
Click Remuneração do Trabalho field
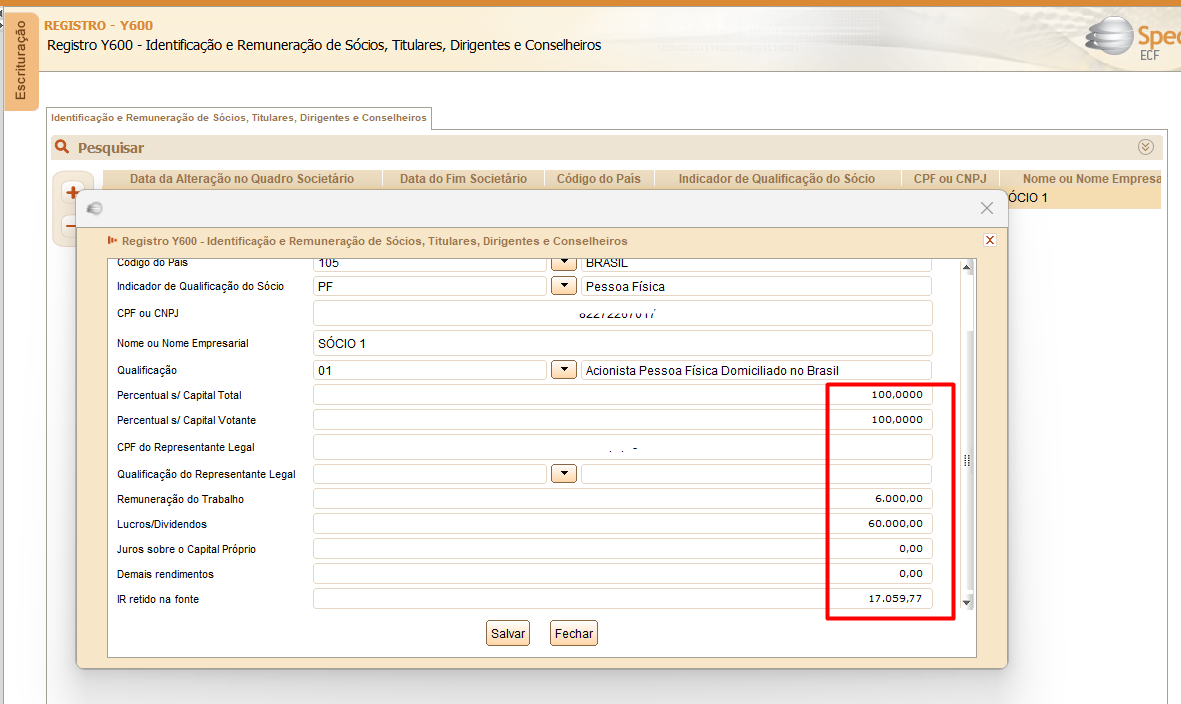[622, 498]
